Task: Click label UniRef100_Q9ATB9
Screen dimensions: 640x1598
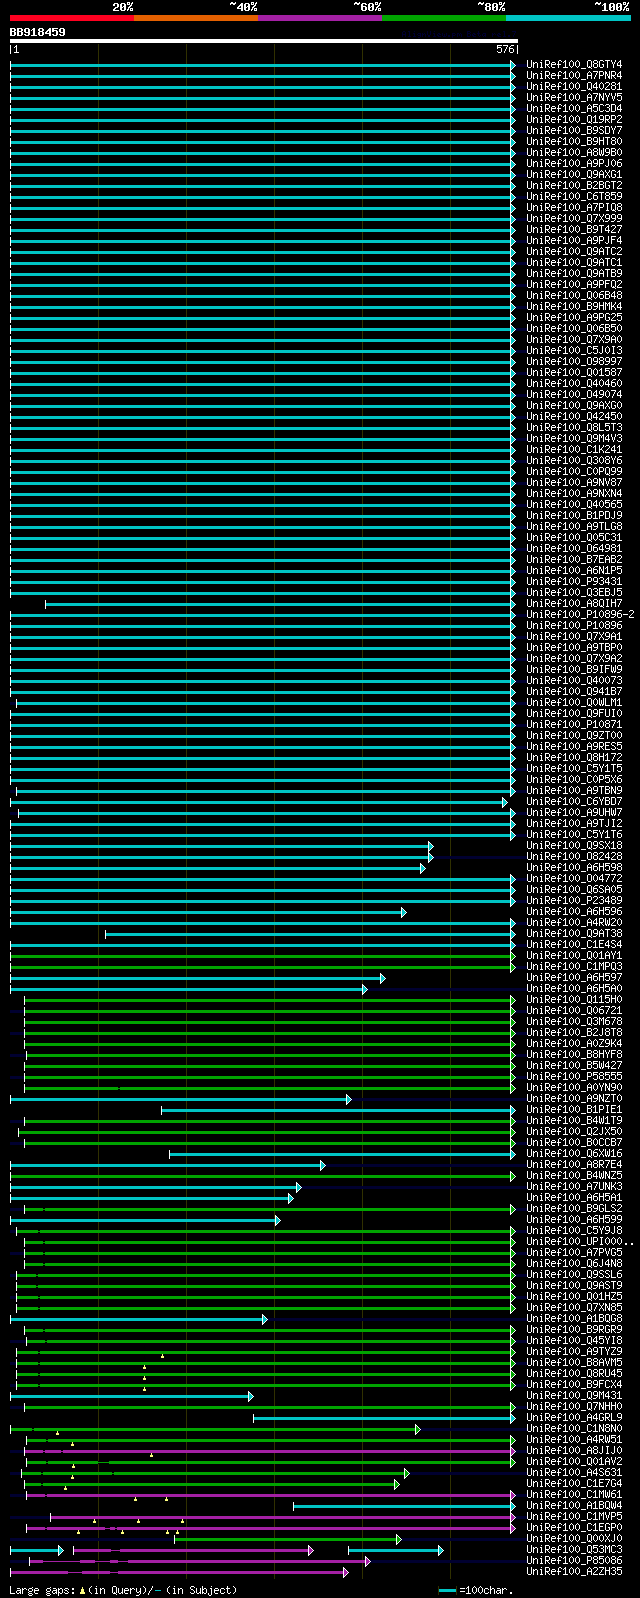Action: [574, 274]
